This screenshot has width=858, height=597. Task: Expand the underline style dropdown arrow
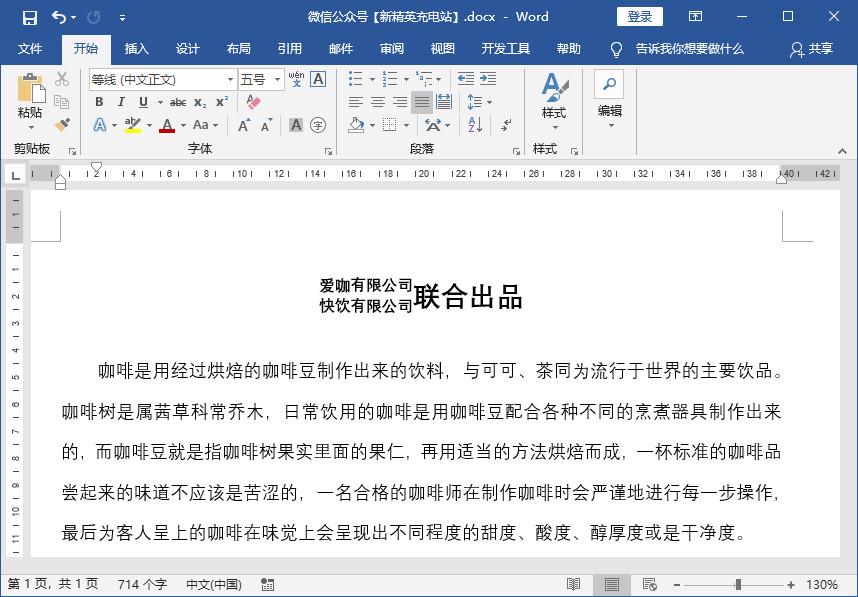pos(160,102)
